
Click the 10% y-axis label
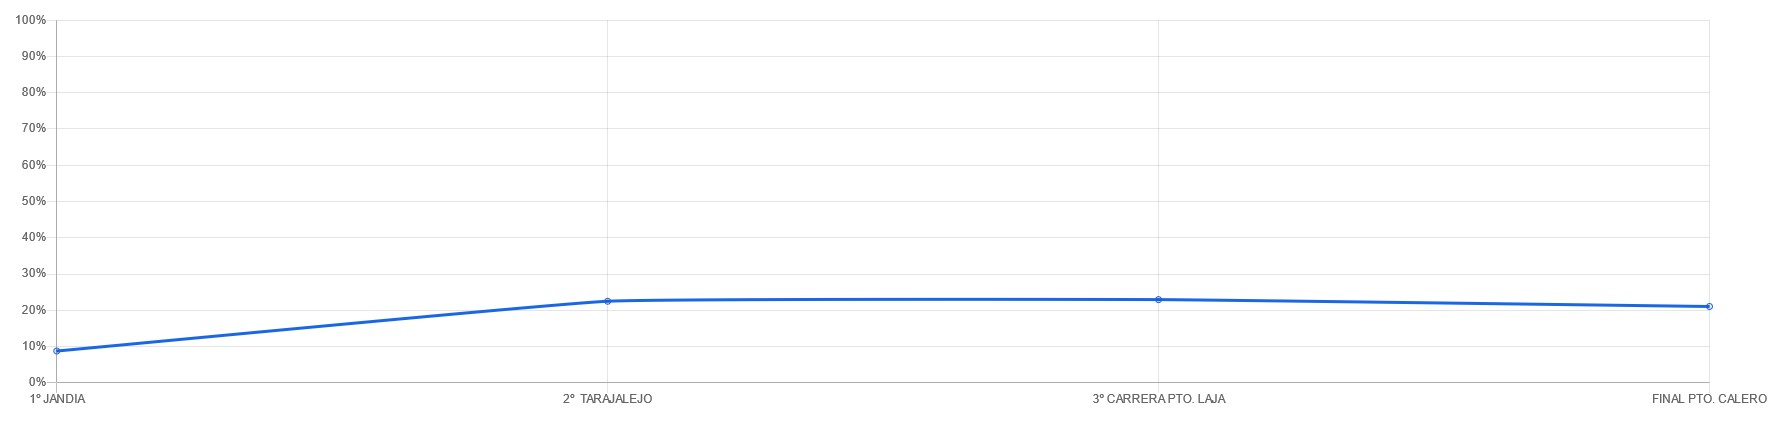34,346
